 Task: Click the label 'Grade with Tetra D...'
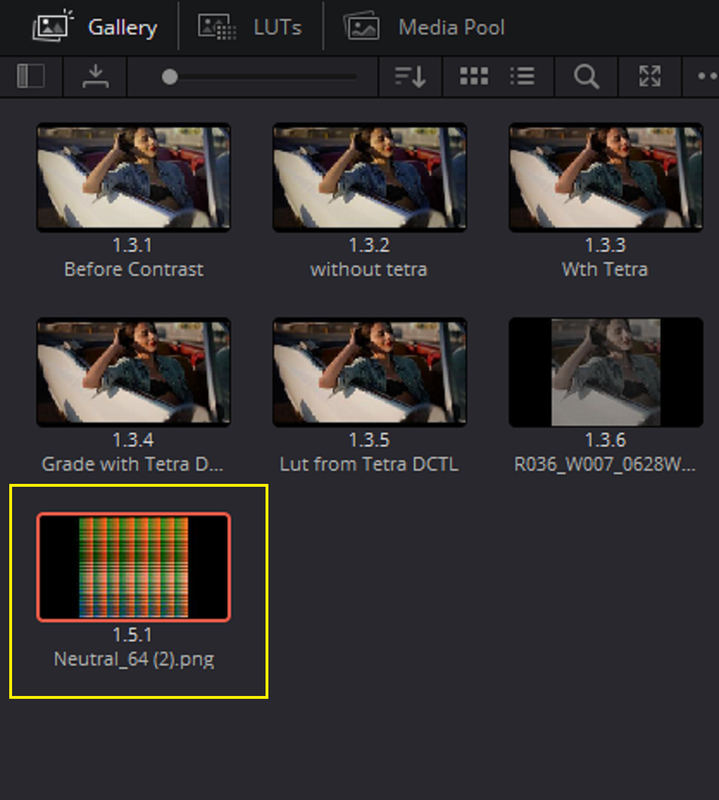click(x=133, y=464)
